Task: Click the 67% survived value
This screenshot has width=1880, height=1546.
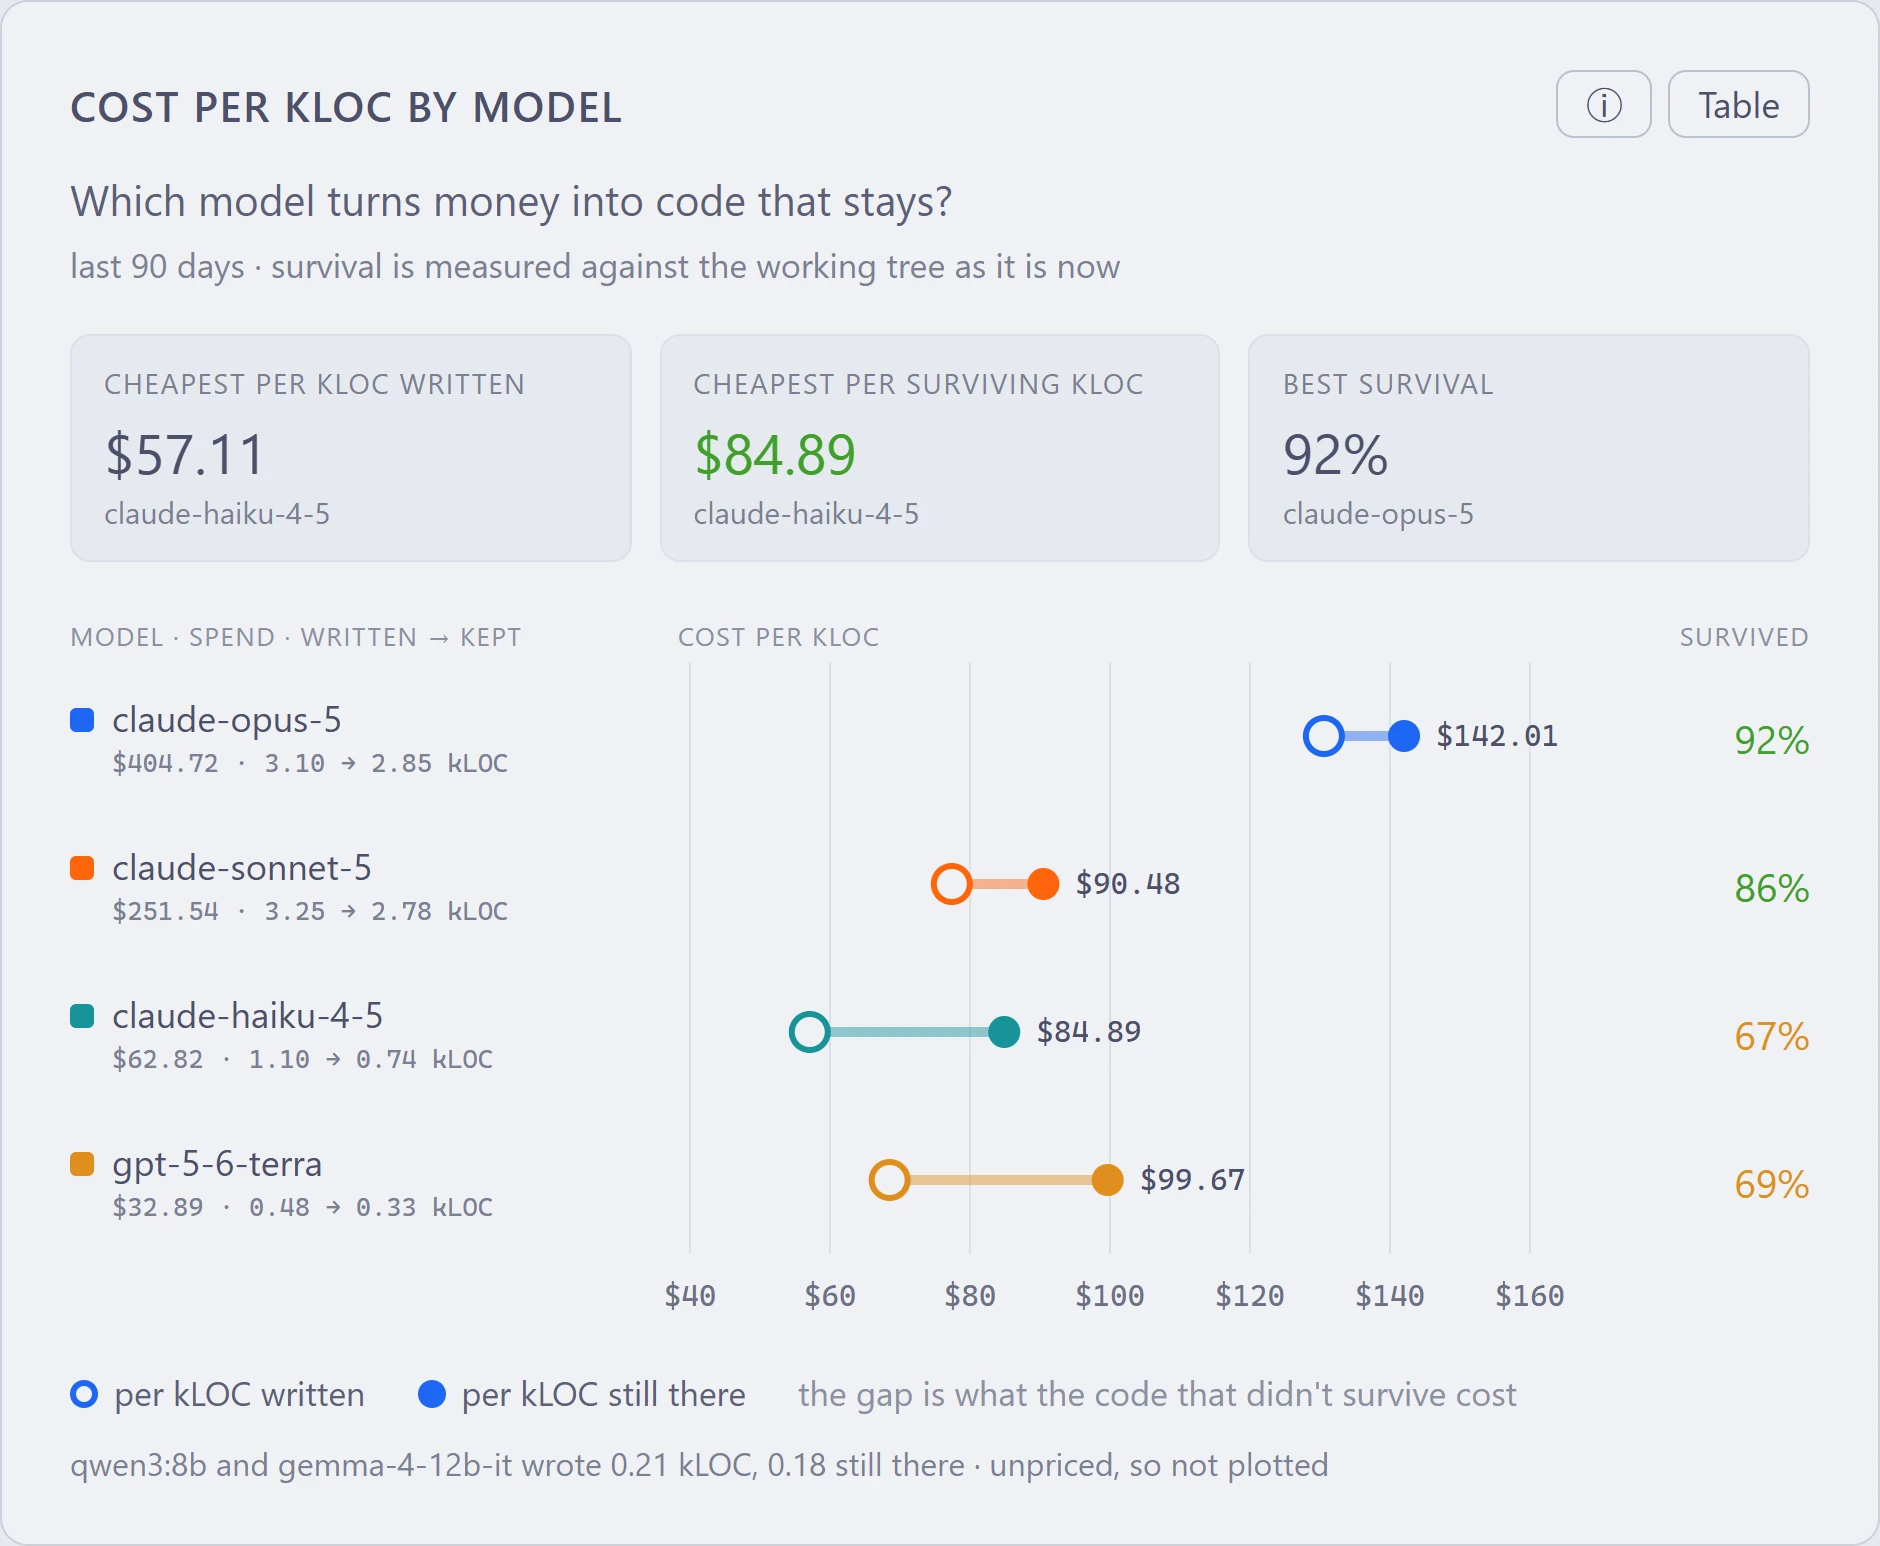Action: point(1771,1036)
